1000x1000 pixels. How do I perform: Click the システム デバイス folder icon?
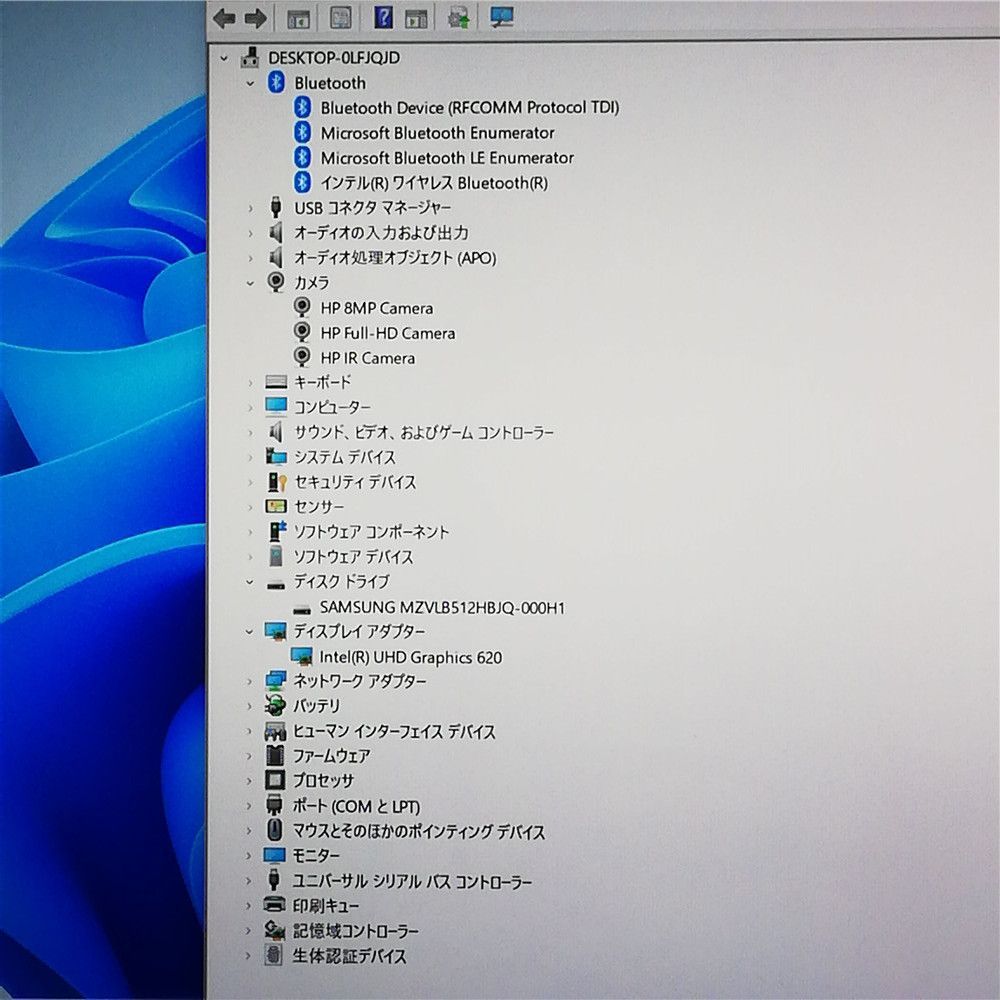[276, 456]
